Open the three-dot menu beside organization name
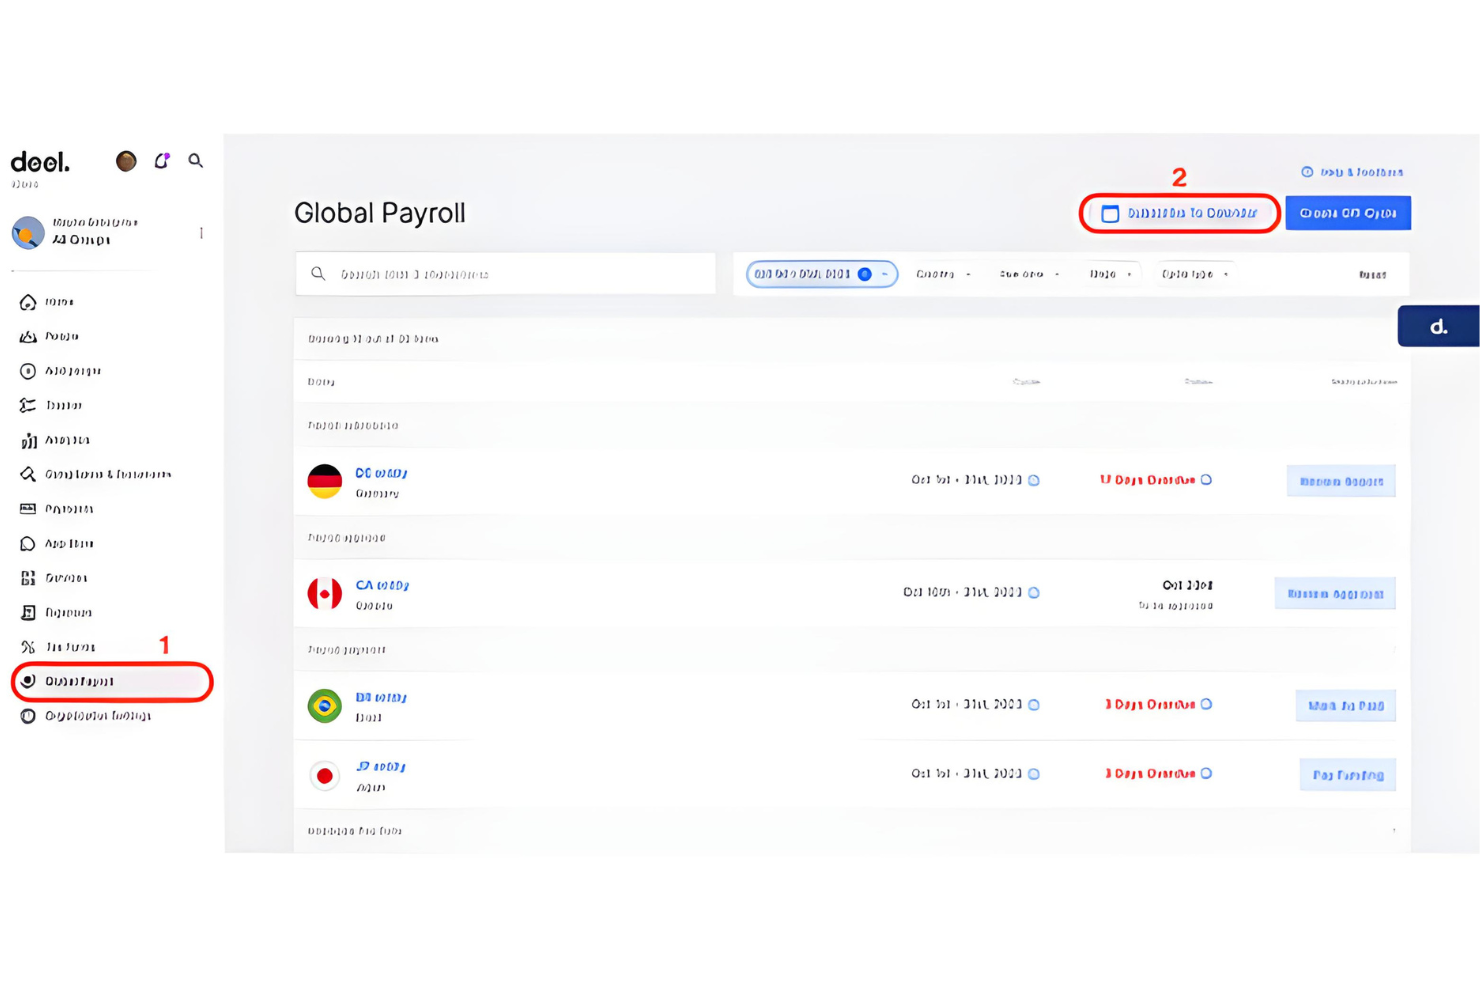 201,232
